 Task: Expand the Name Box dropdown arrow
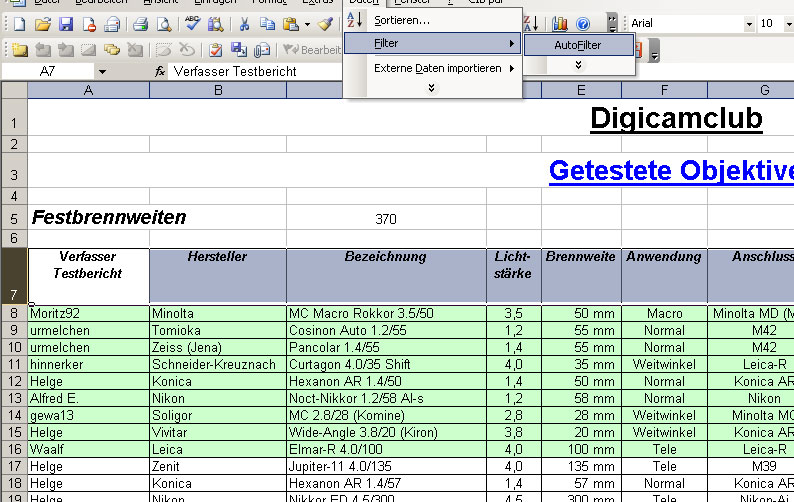[102, 72]
